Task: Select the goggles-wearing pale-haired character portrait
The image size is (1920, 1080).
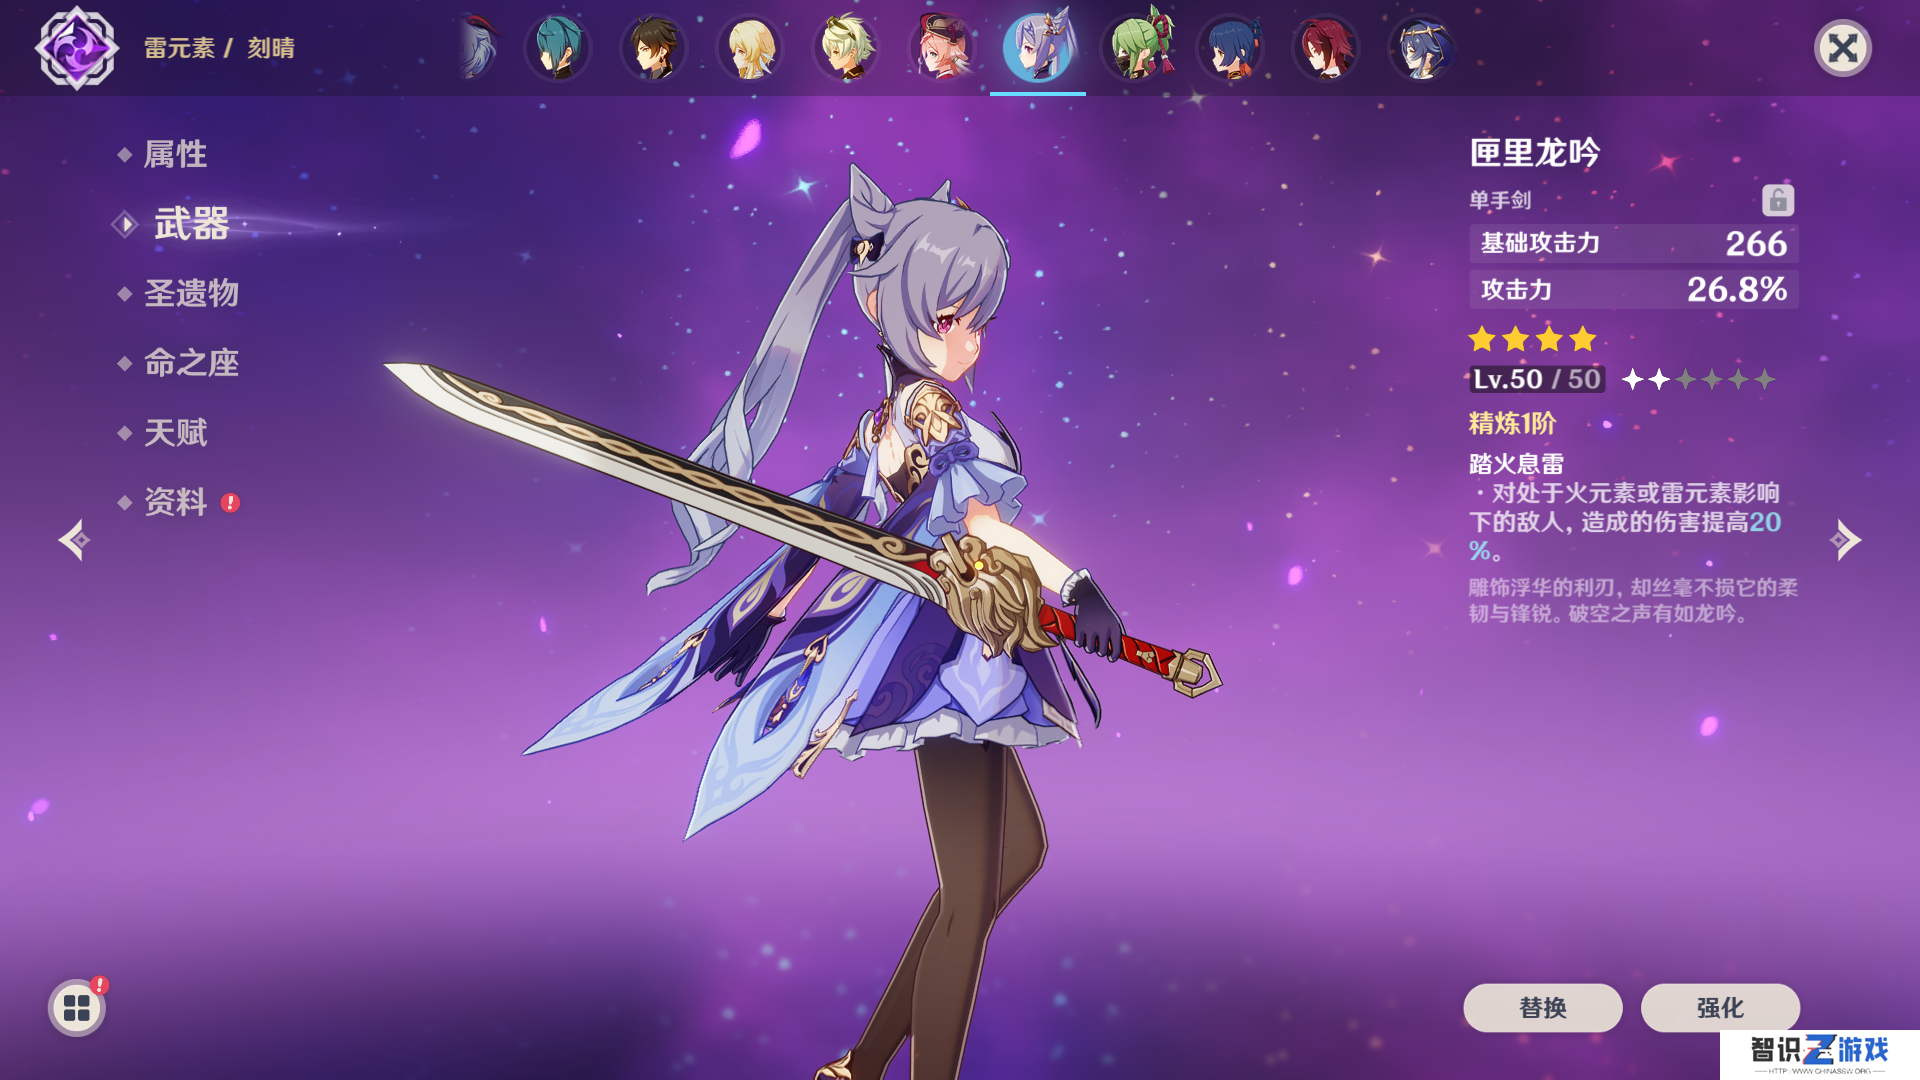Action: point(846,48)
